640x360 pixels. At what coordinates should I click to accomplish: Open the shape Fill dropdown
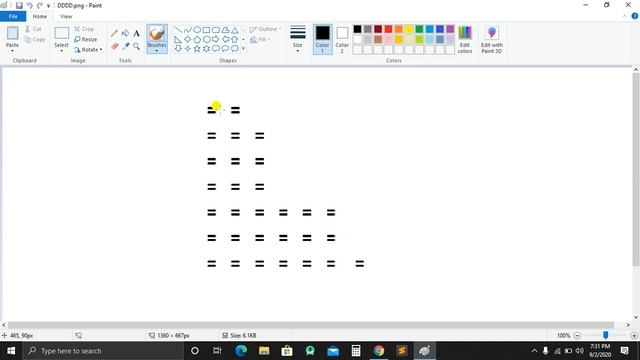pyautogui.click(x=260, y=40)
